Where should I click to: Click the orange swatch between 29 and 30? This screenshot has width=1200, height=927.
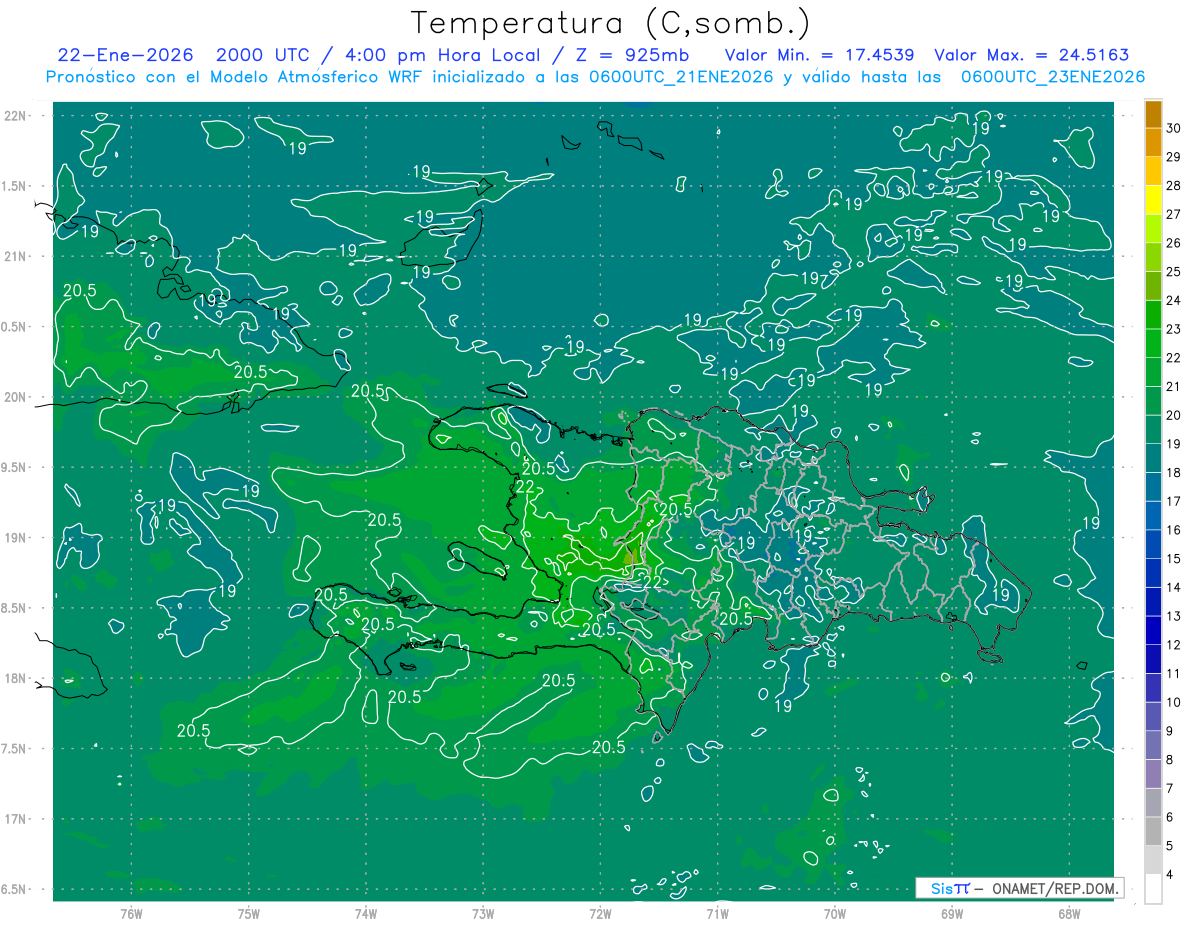click(1153, 143)
